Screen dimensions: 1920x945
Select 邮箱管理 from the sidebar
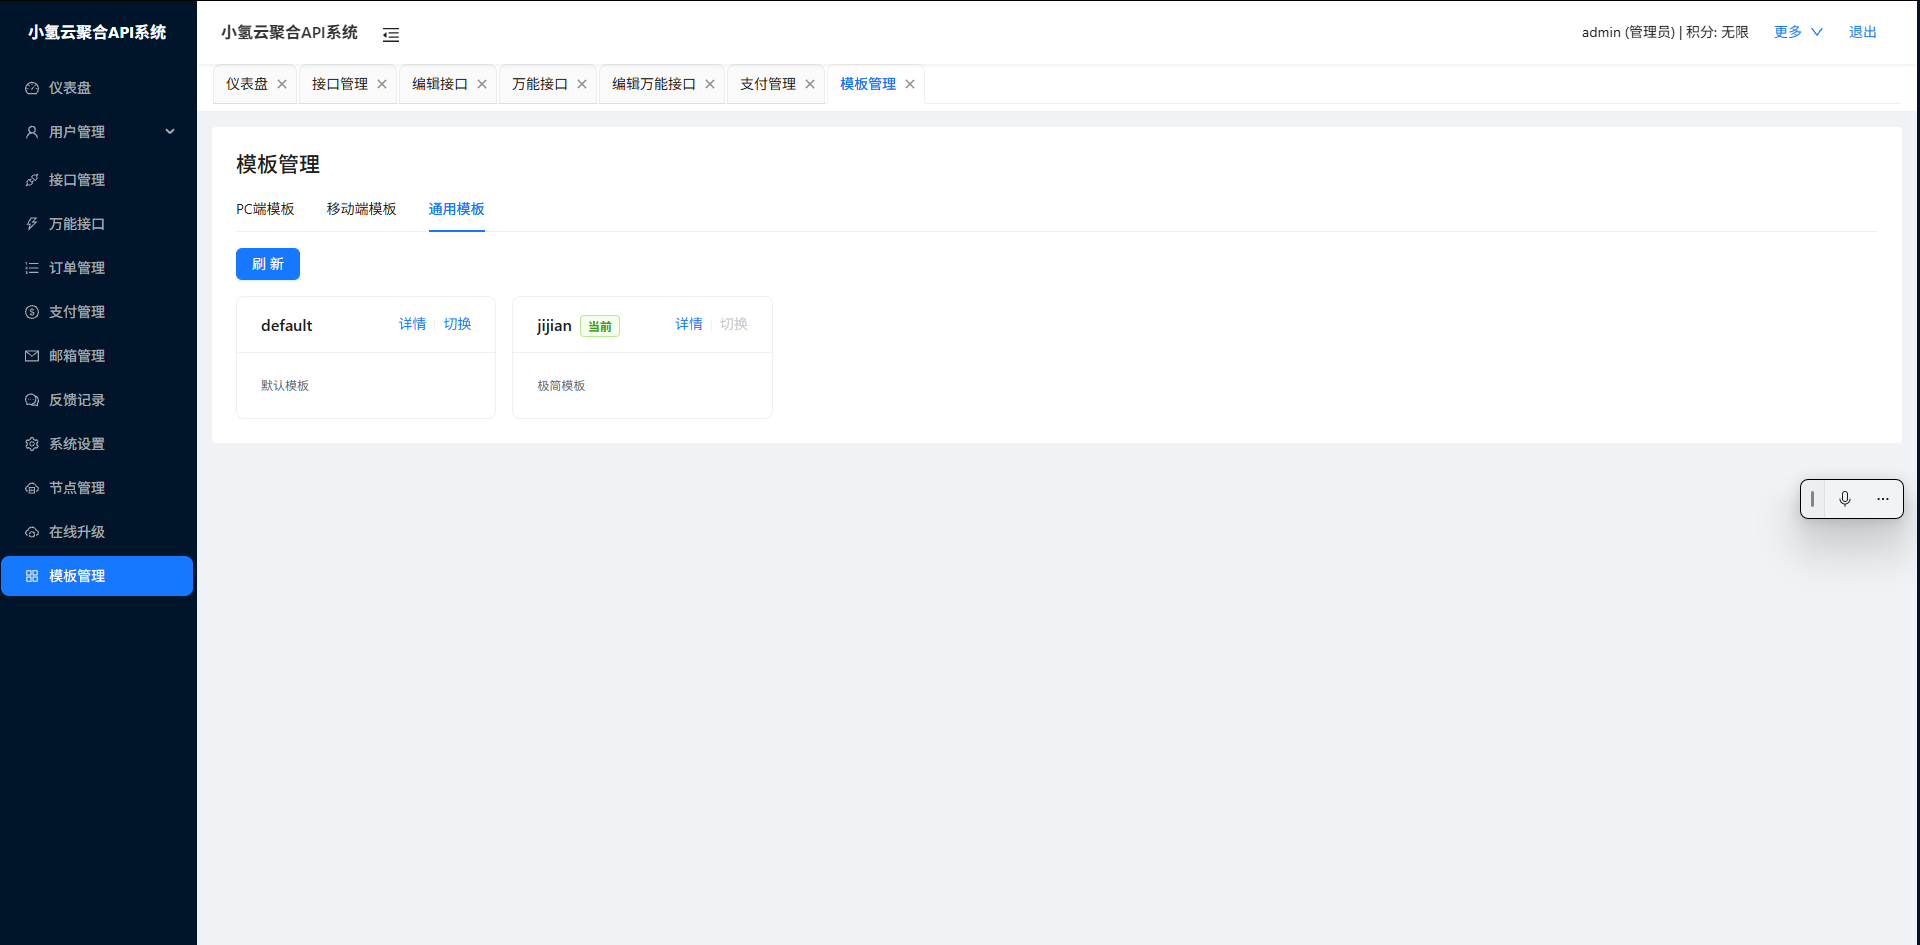(77, 356)
